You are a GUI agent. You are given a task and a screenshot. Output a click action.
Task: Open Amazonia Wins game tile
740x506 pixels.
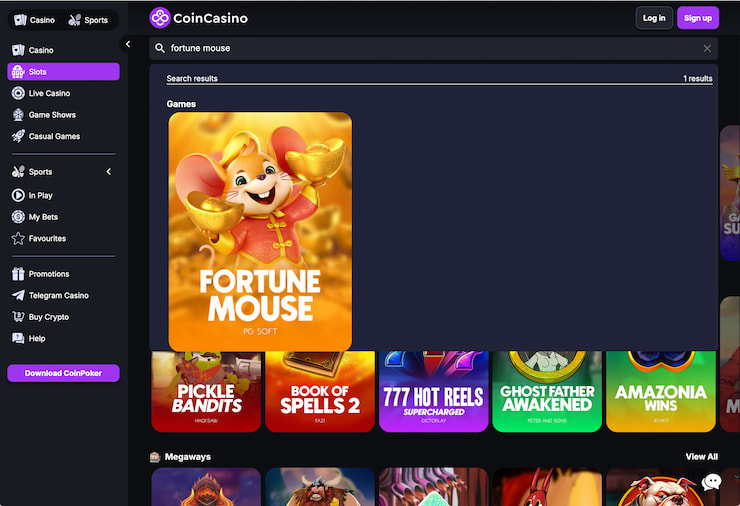[661, 391]
